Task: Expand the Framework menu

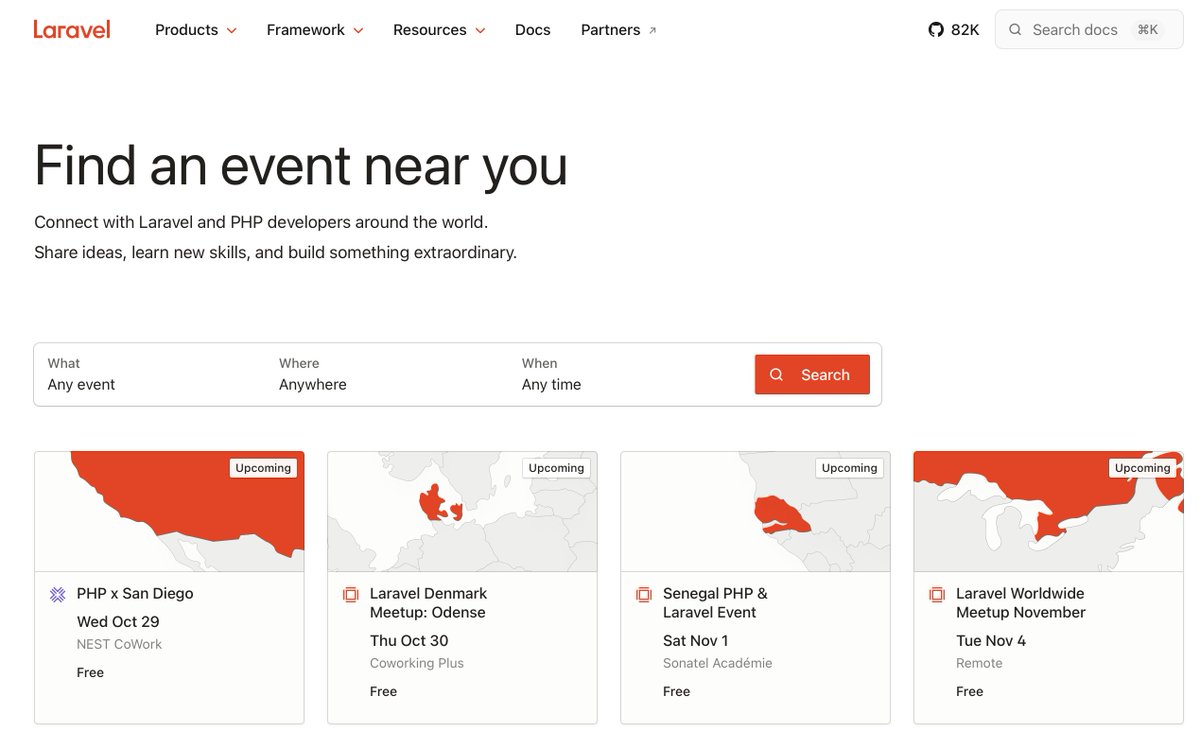Action: pos(315,30)
